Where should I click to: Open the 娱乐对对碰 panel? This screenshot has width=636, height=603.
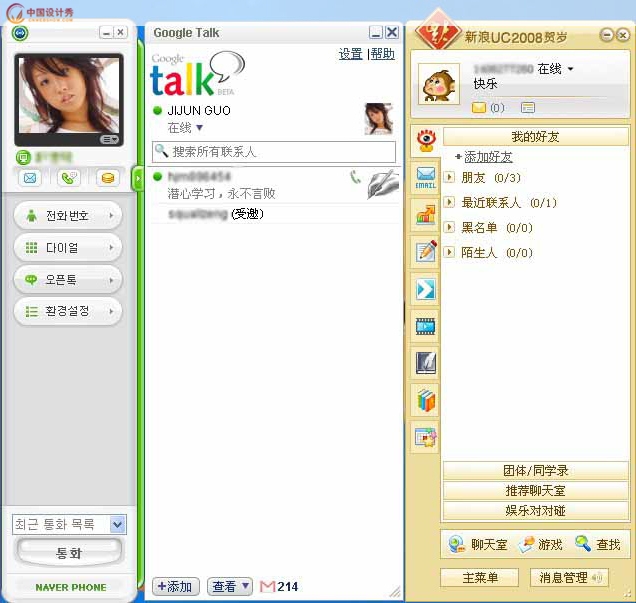tap(535, 511)
